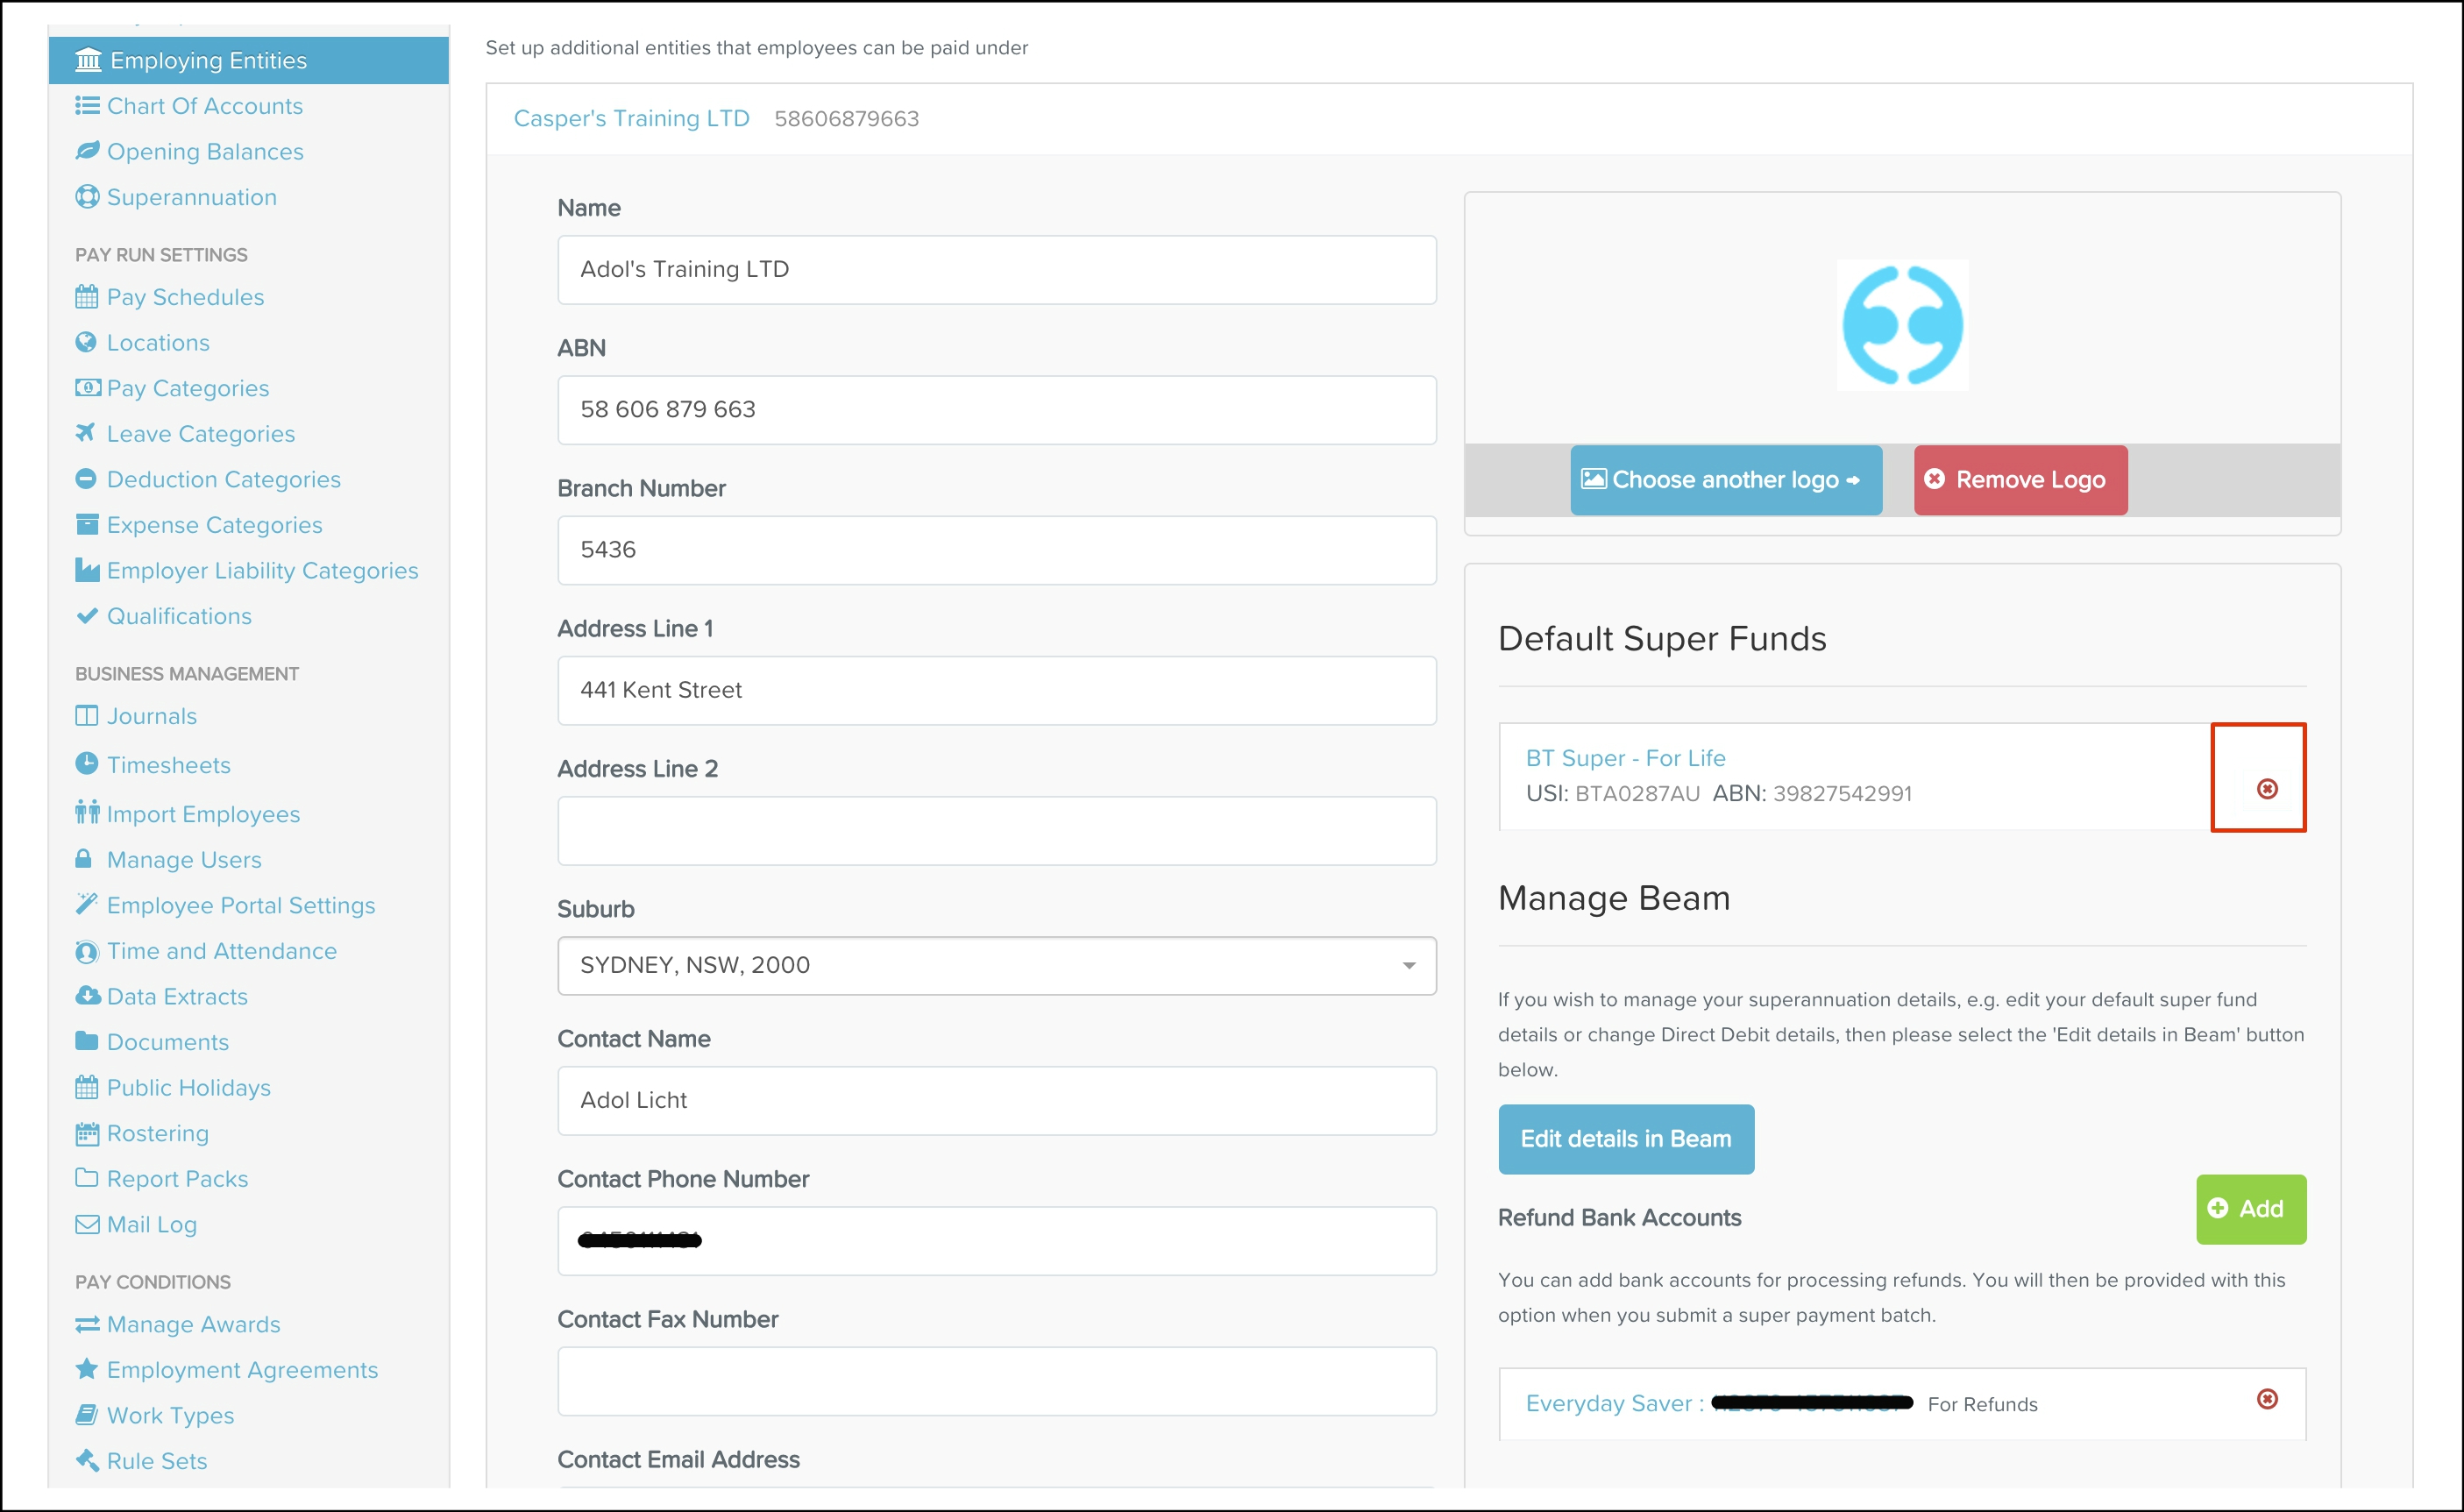The width and height of the screenshot is (2464, 1512).
Task: Click the Remove Logo button
Action: (x=2019, y=480)
